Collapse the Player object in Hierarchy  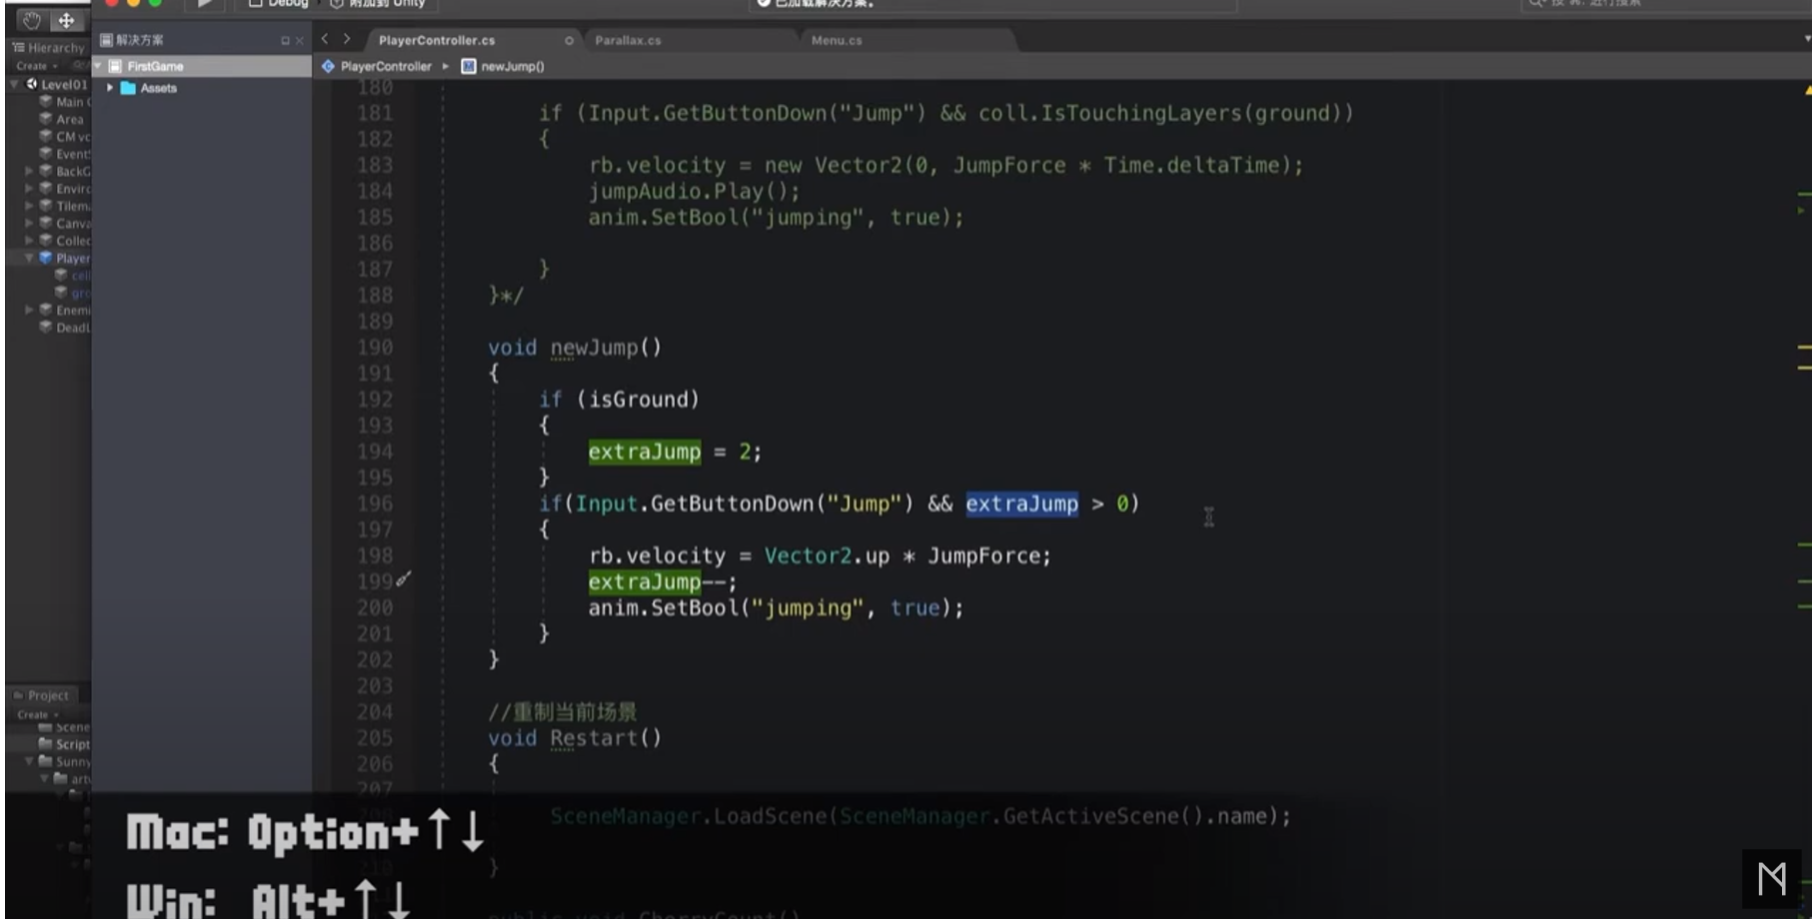(29, 257)
